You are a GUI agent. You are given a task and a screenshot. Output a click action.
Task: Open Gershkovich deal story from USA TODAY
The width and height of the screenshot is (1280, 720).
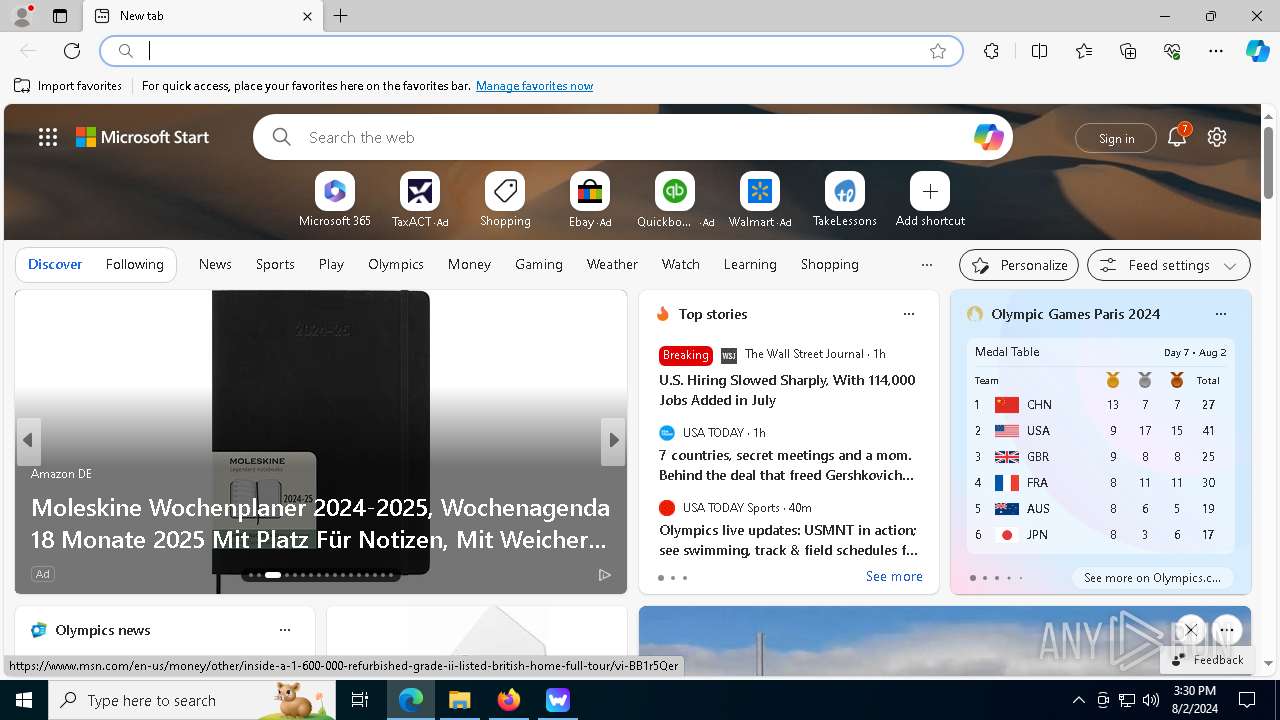(786, 465)
